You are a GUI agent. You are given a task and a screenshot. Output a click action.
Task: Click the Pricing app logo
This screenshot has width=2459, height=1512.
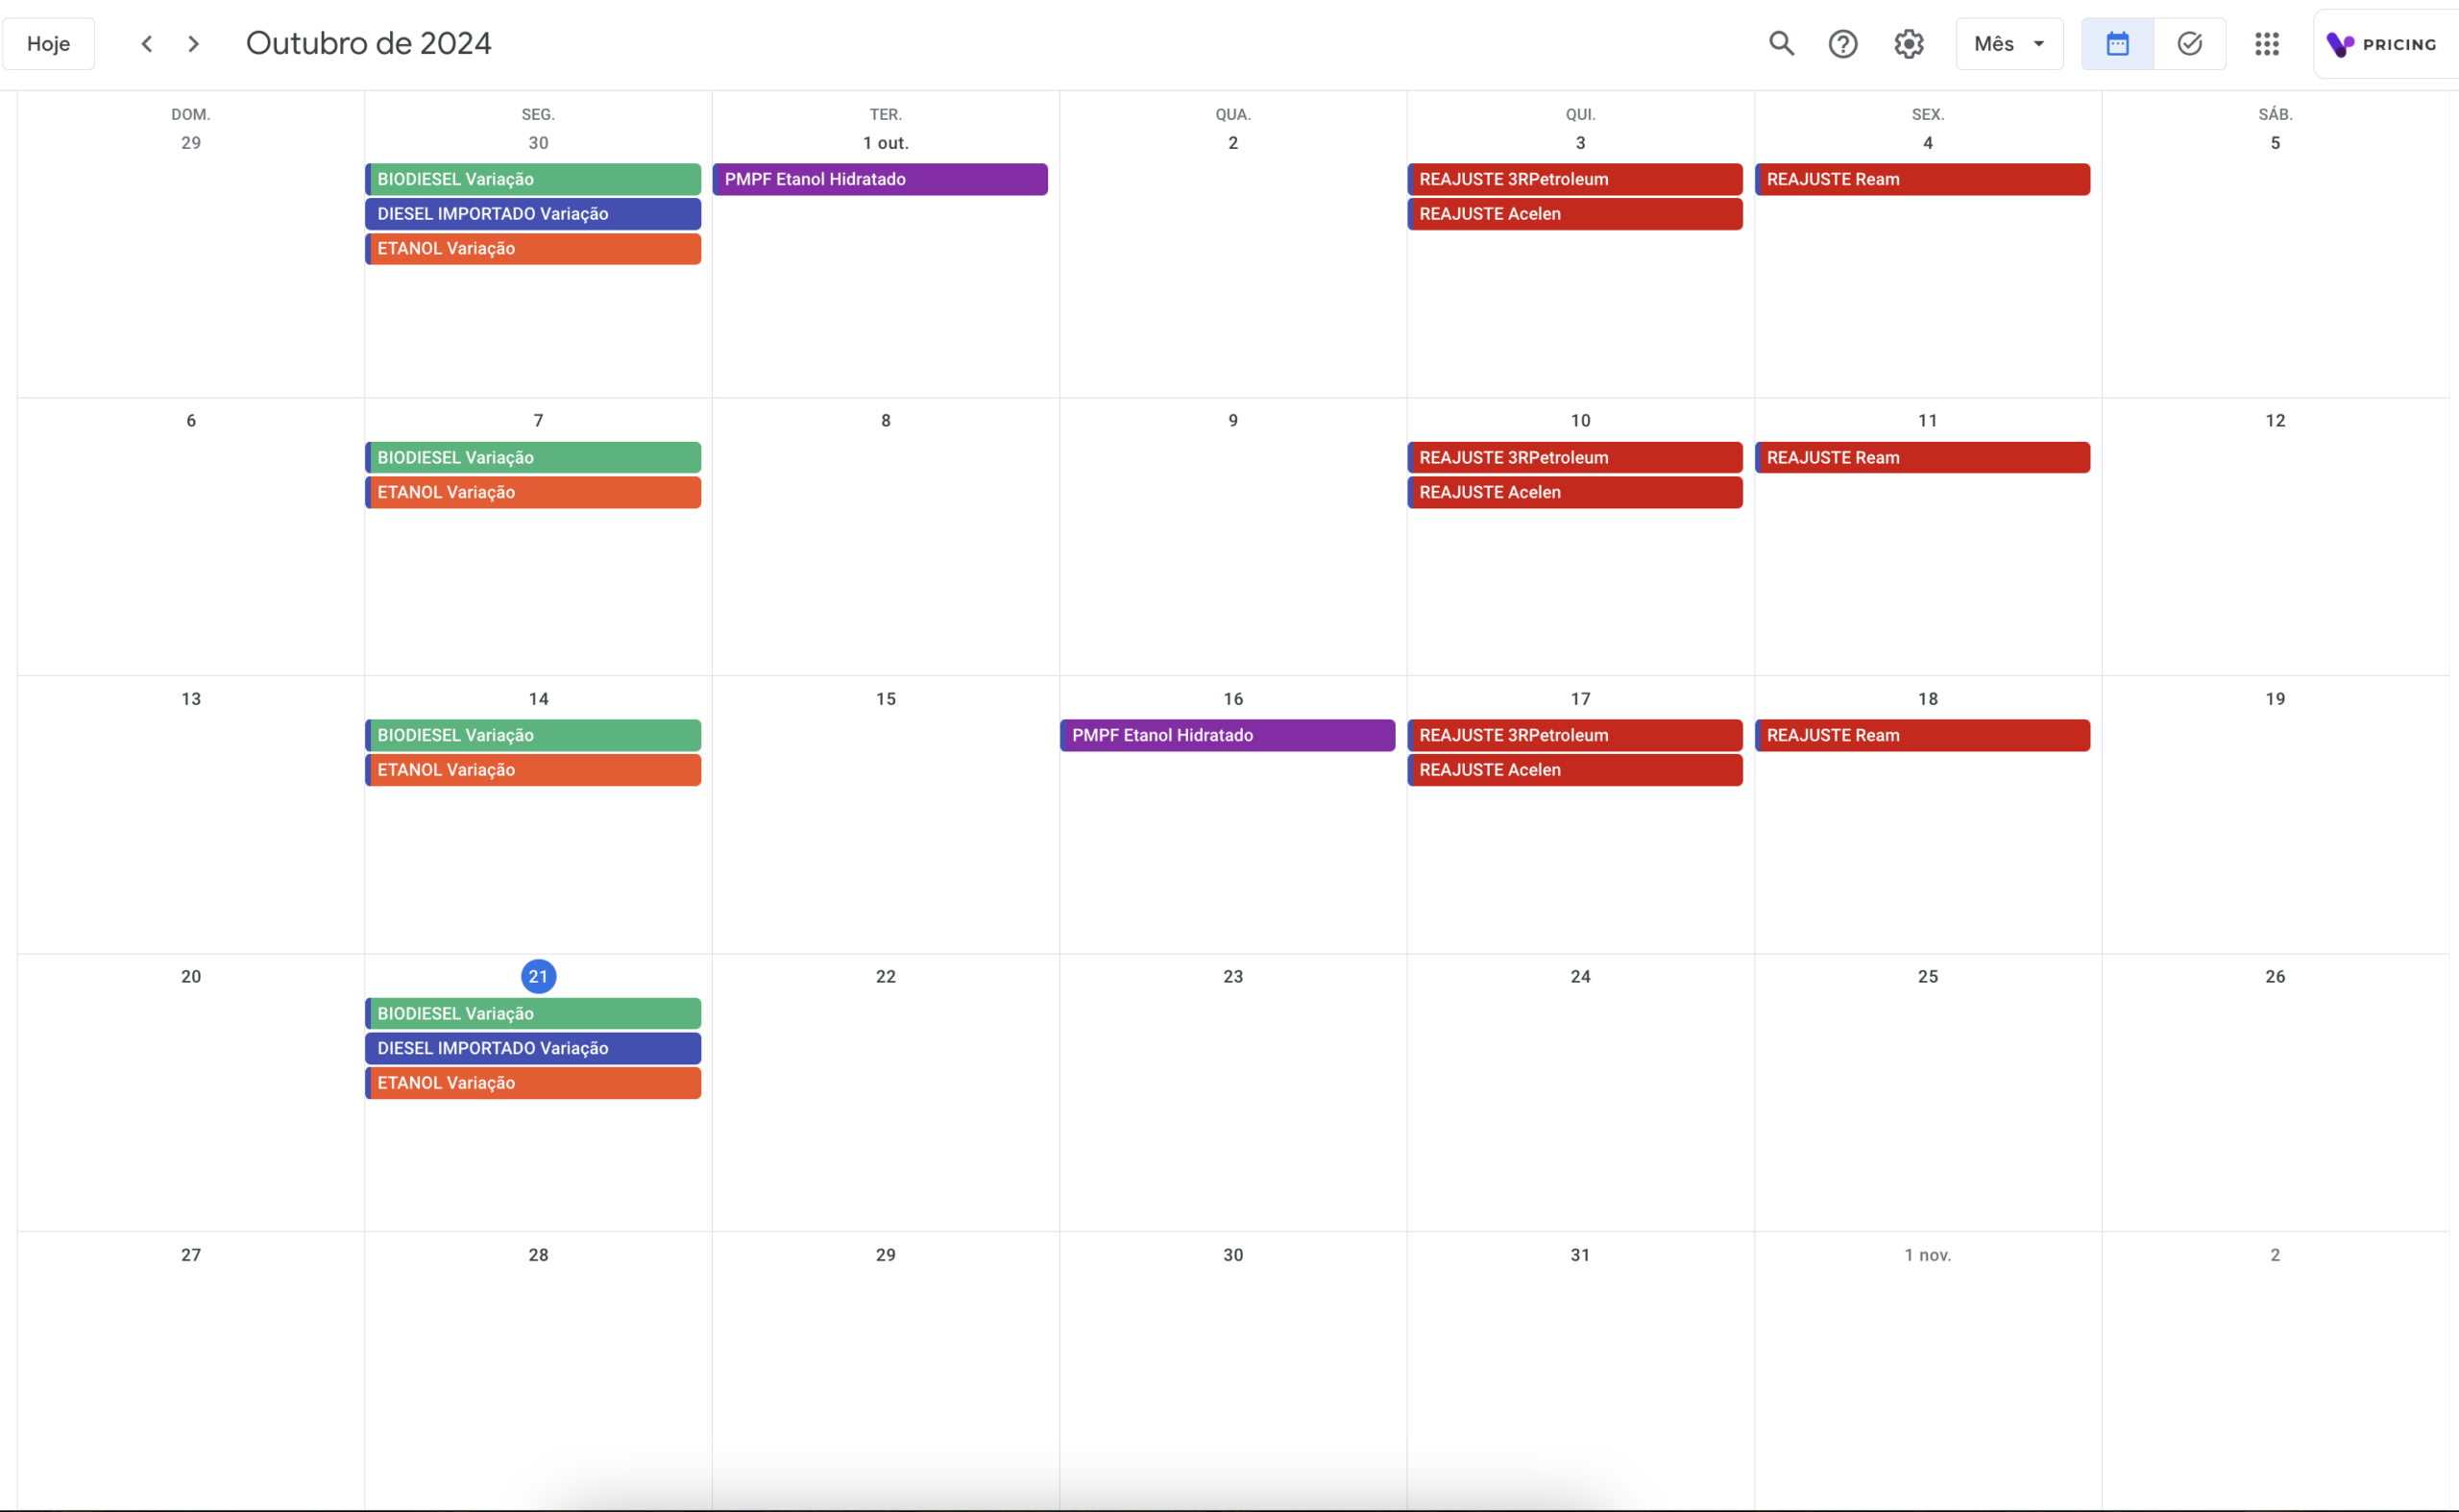point(2383,43)
